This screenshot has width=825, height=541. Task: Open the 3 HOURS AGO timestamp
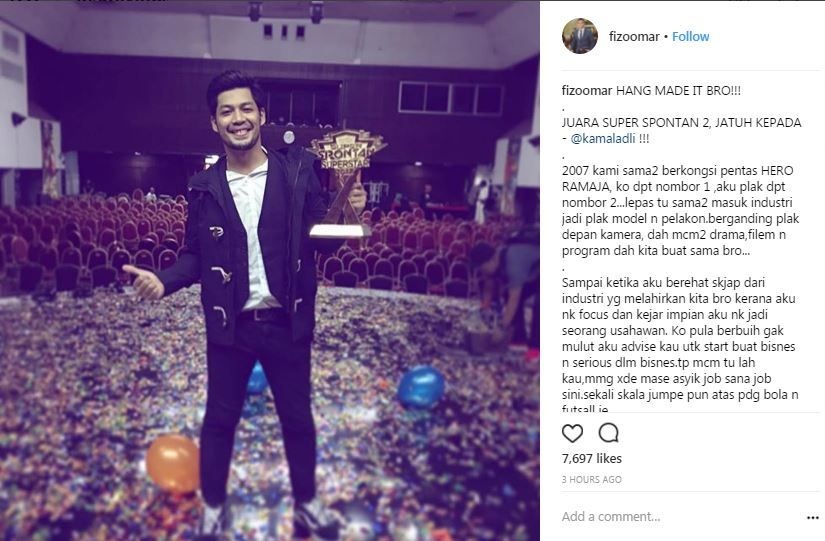591,479
